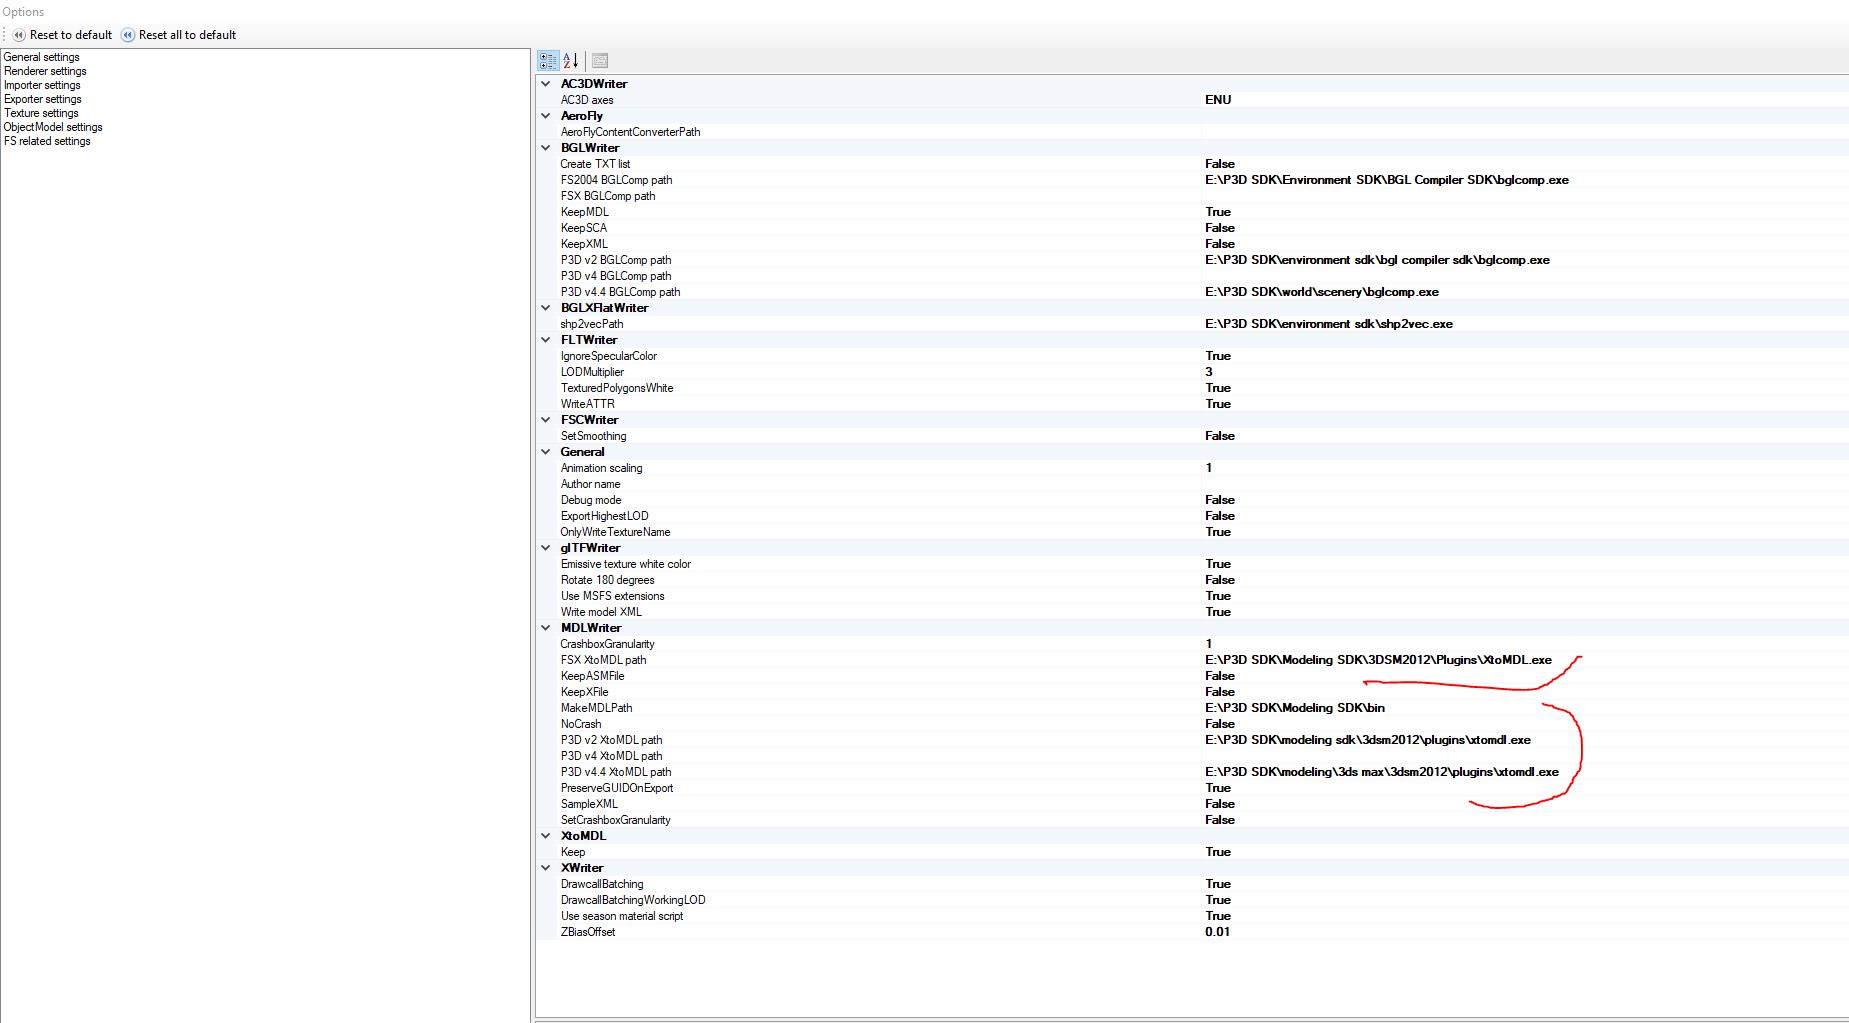Screen dimensions: 1849x1023
Task: Collapse the glTFWriter category
Action: tap(546, 548)
